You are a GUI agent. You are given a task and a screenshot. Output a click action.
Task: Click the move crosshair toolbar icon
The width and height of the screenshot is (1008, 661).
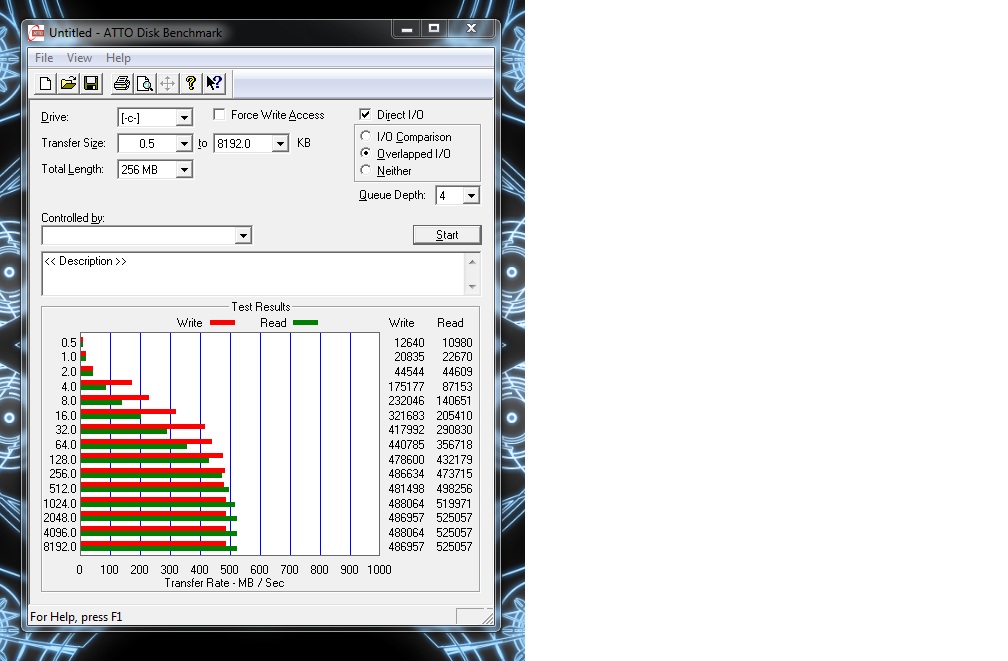[x=168, y=84]
